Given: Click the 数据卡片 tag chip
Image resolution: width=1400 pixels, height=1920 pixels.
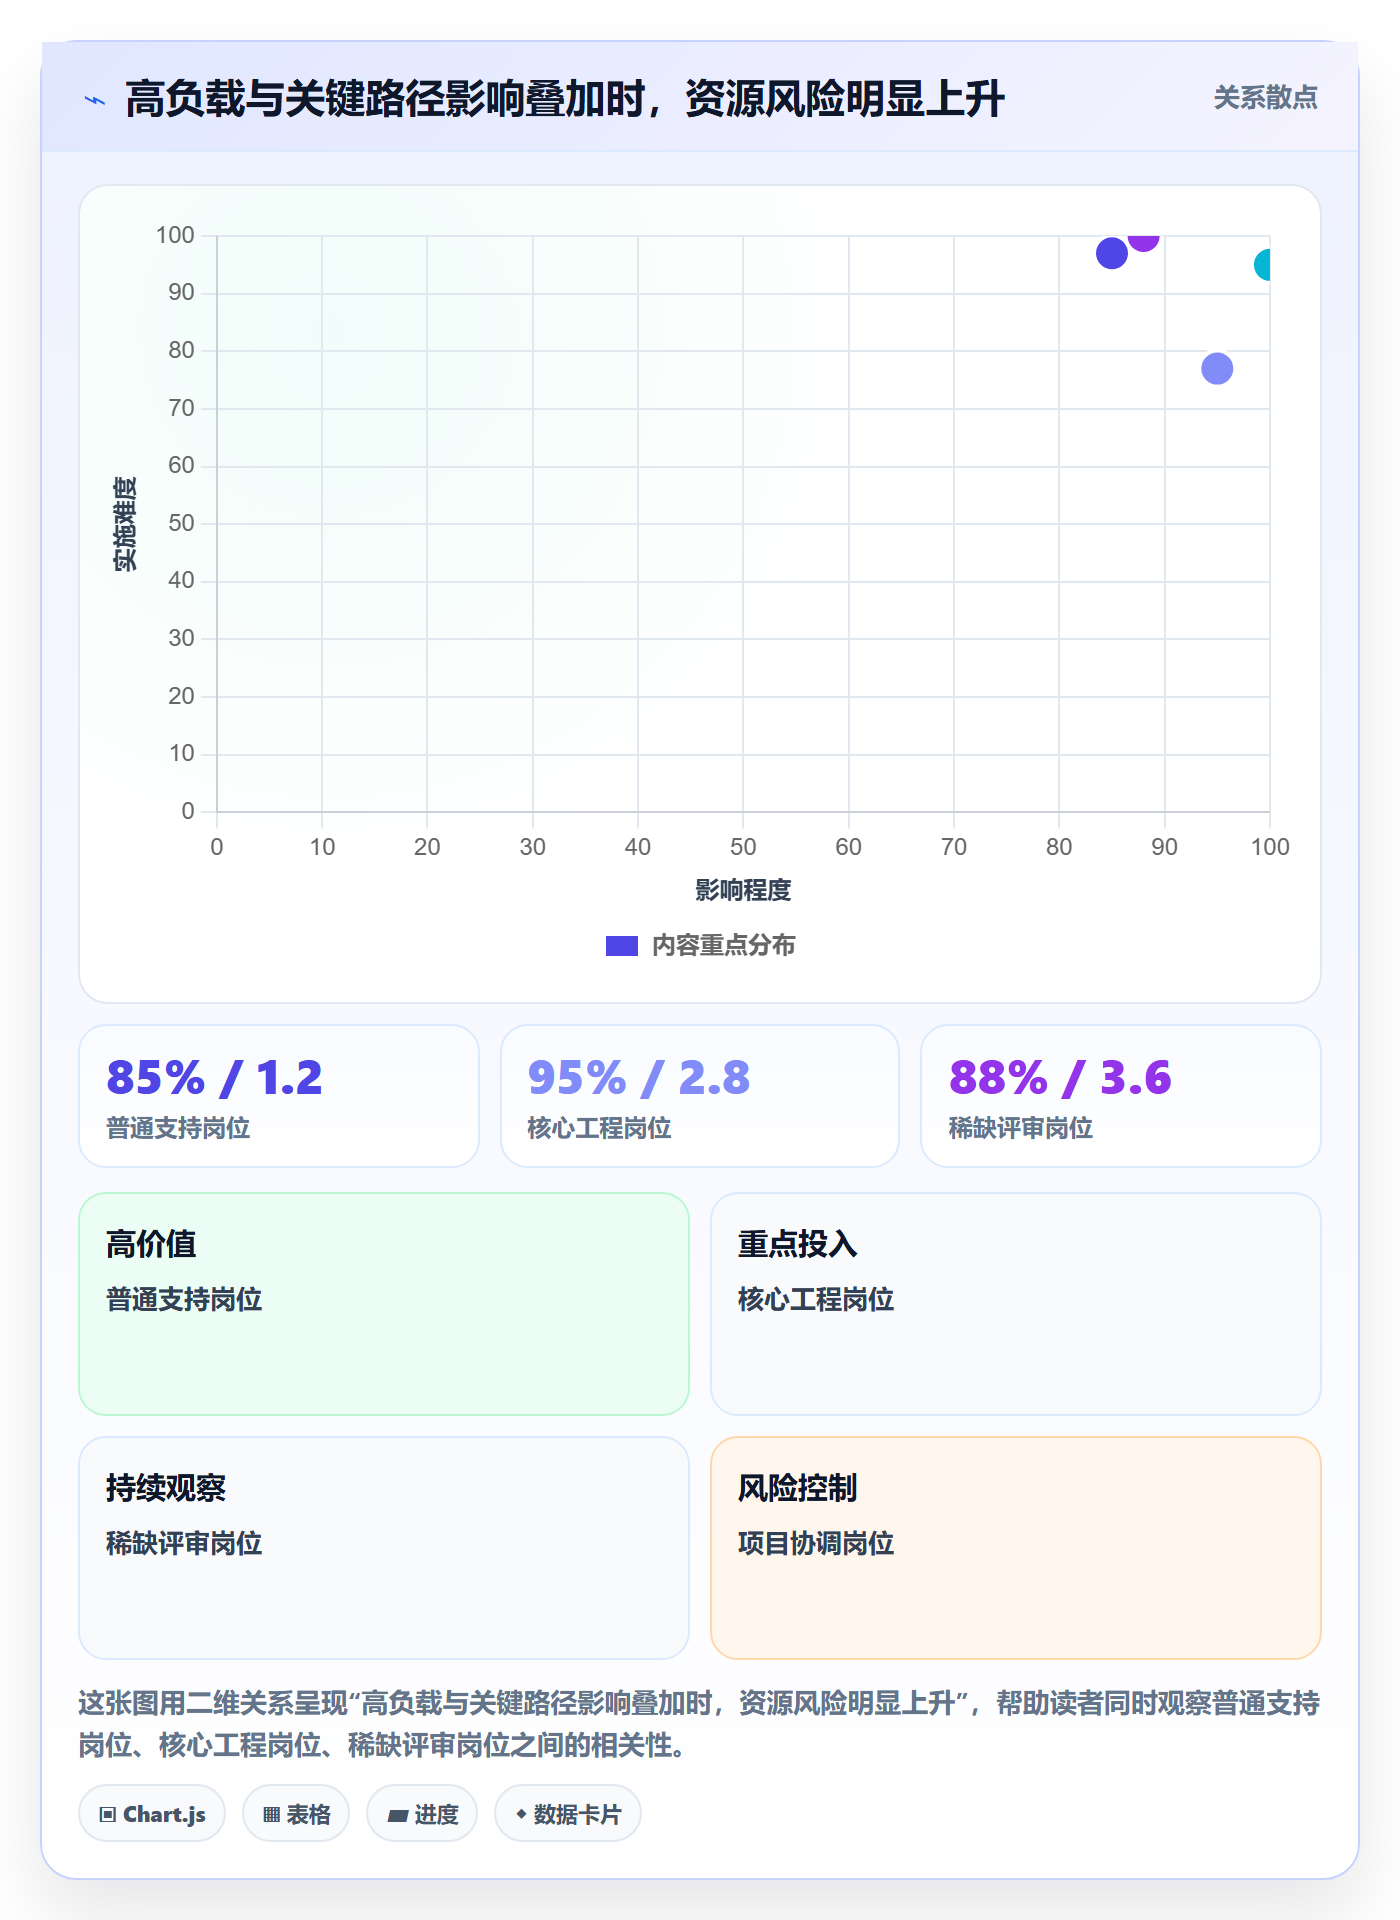Looking at the screenshot, I should 568,1814.
